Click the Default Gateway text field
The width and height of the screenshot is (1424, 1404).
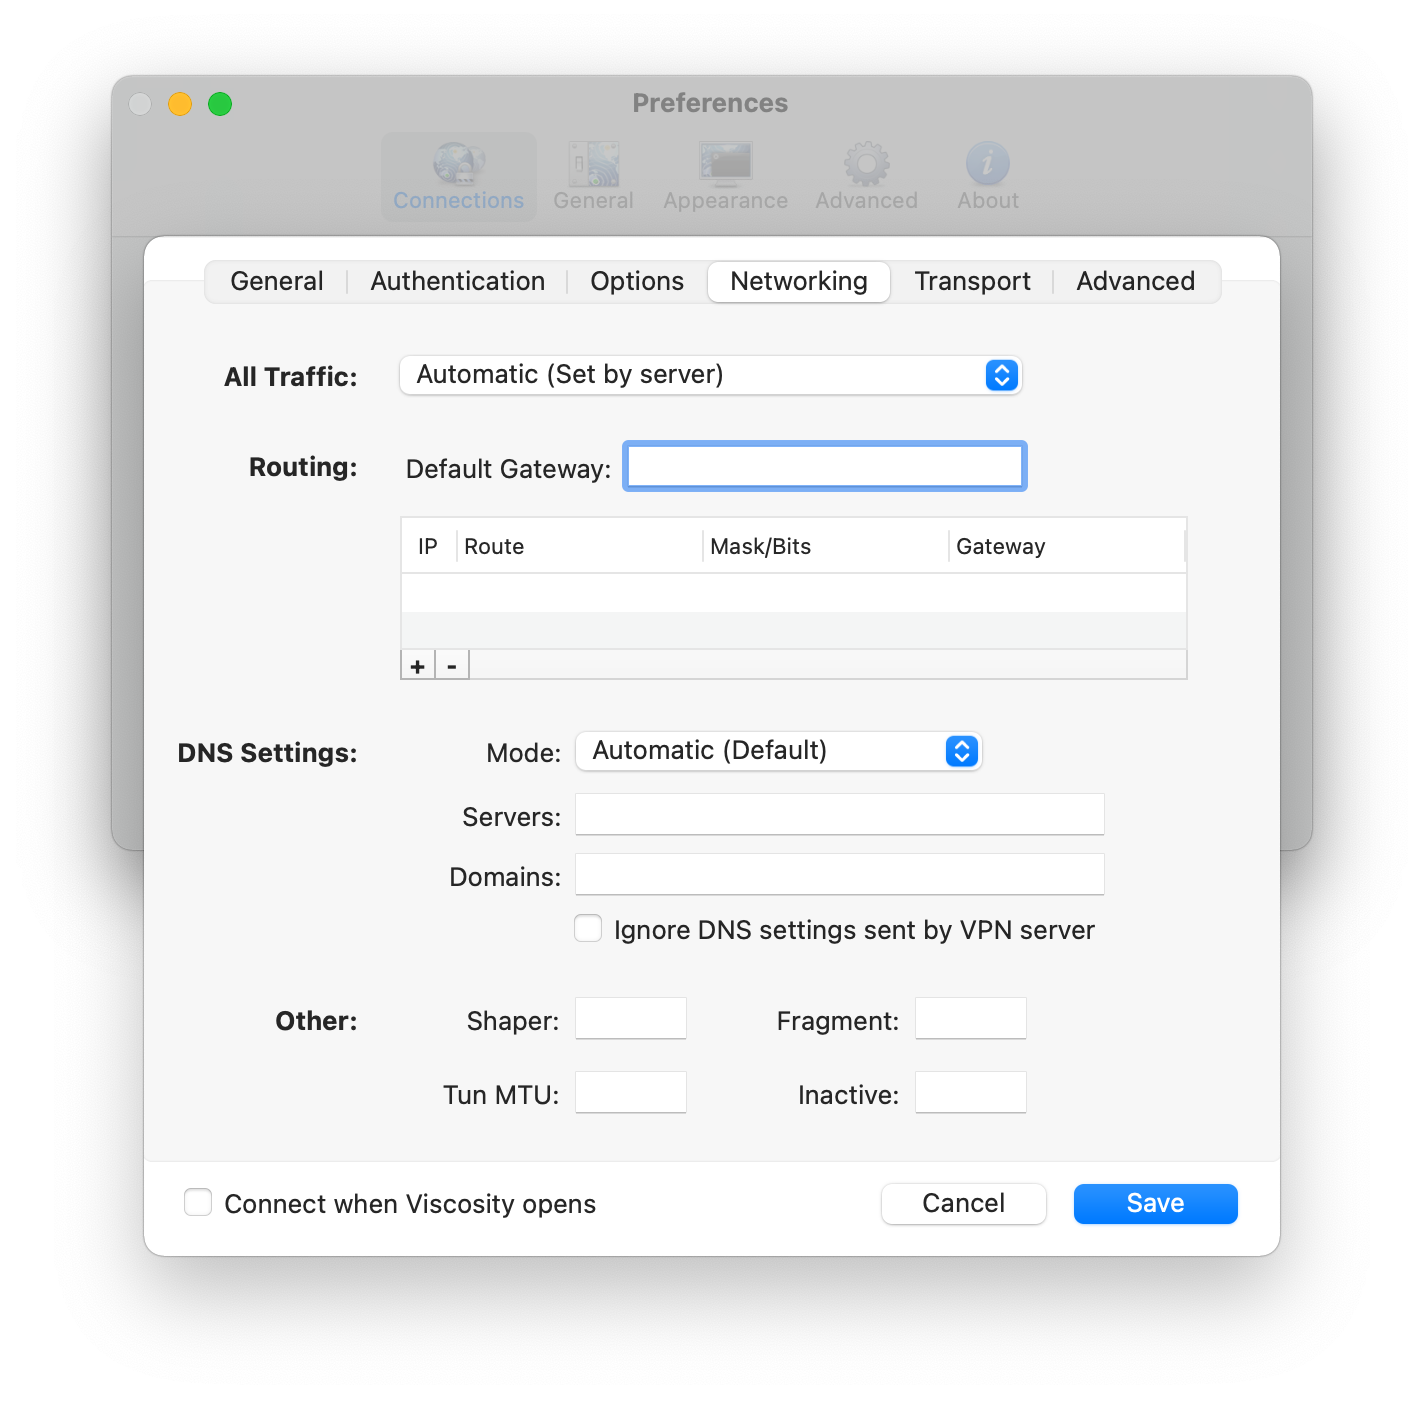[x=825, y=467]
